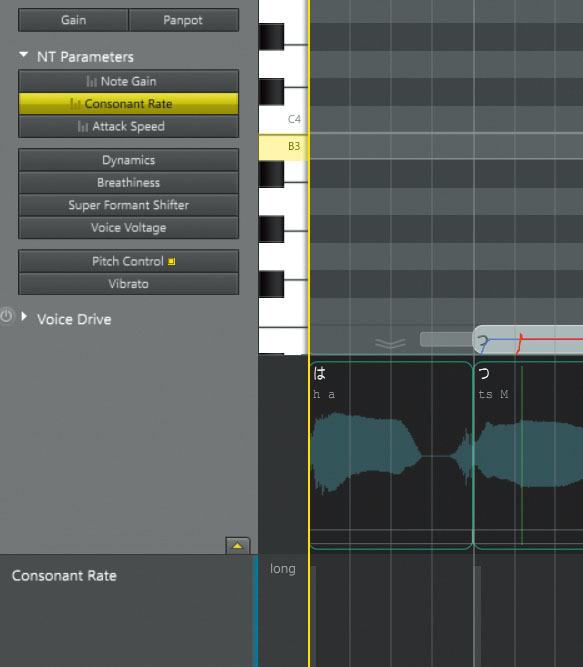
Task: Click the つ note bar in piano roll
Action: [528, 339]
